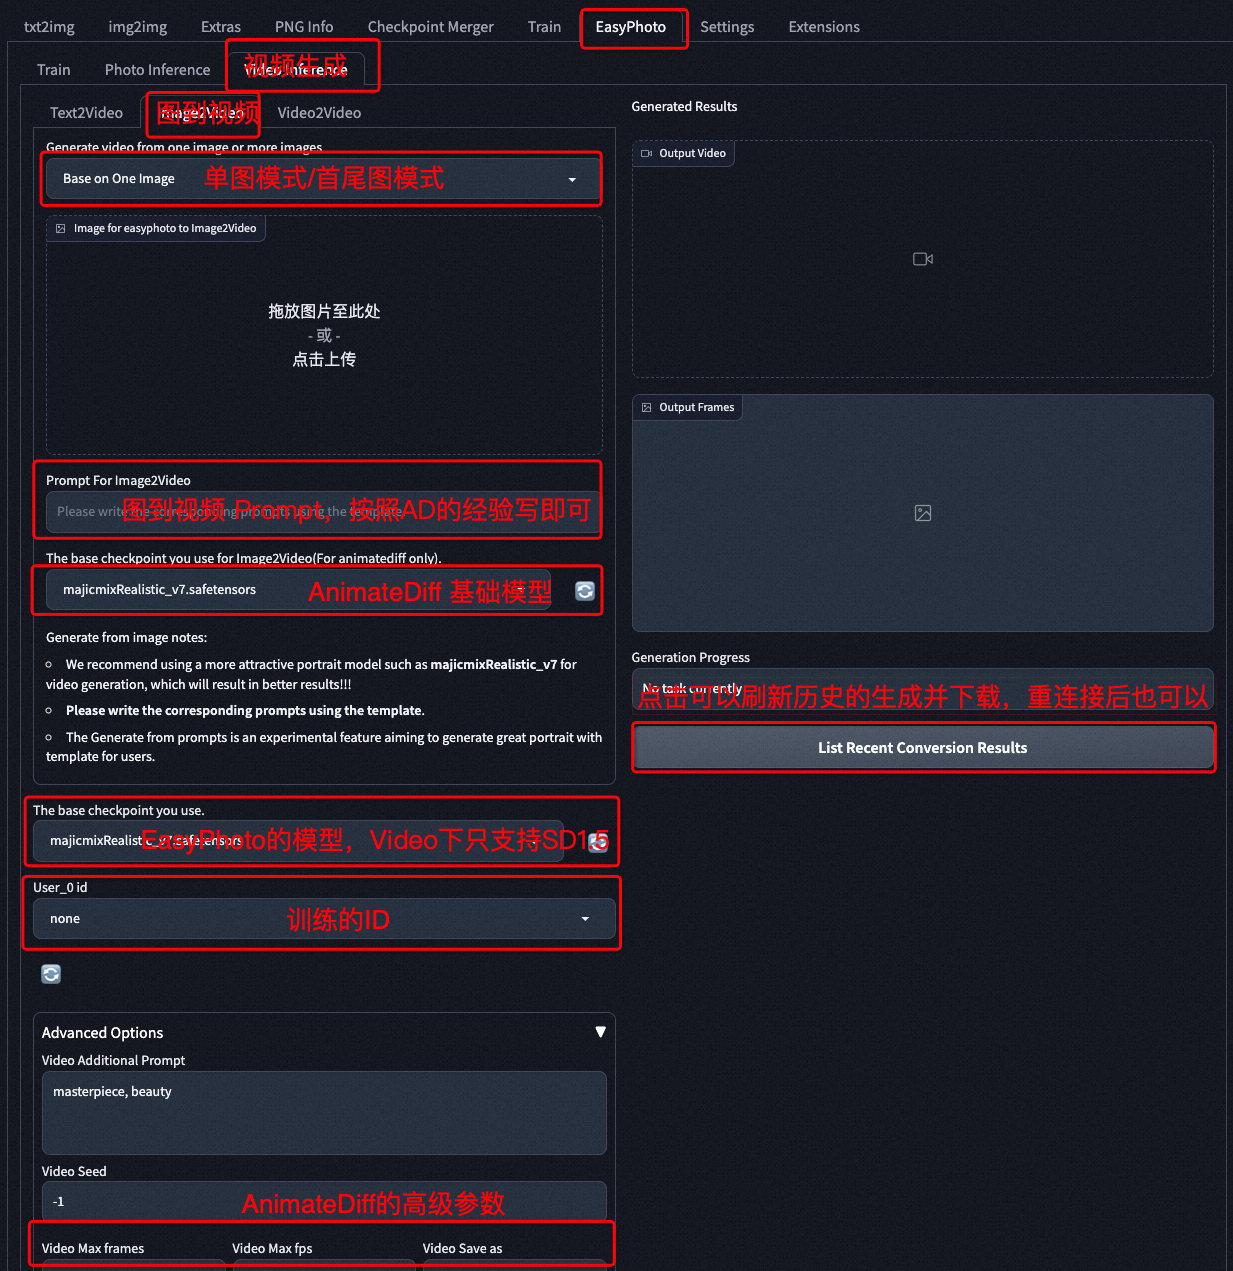Screen dimensions: 1233x1271
Task: Open the Checkpoint Merger tab
Action: click(430, 27)
